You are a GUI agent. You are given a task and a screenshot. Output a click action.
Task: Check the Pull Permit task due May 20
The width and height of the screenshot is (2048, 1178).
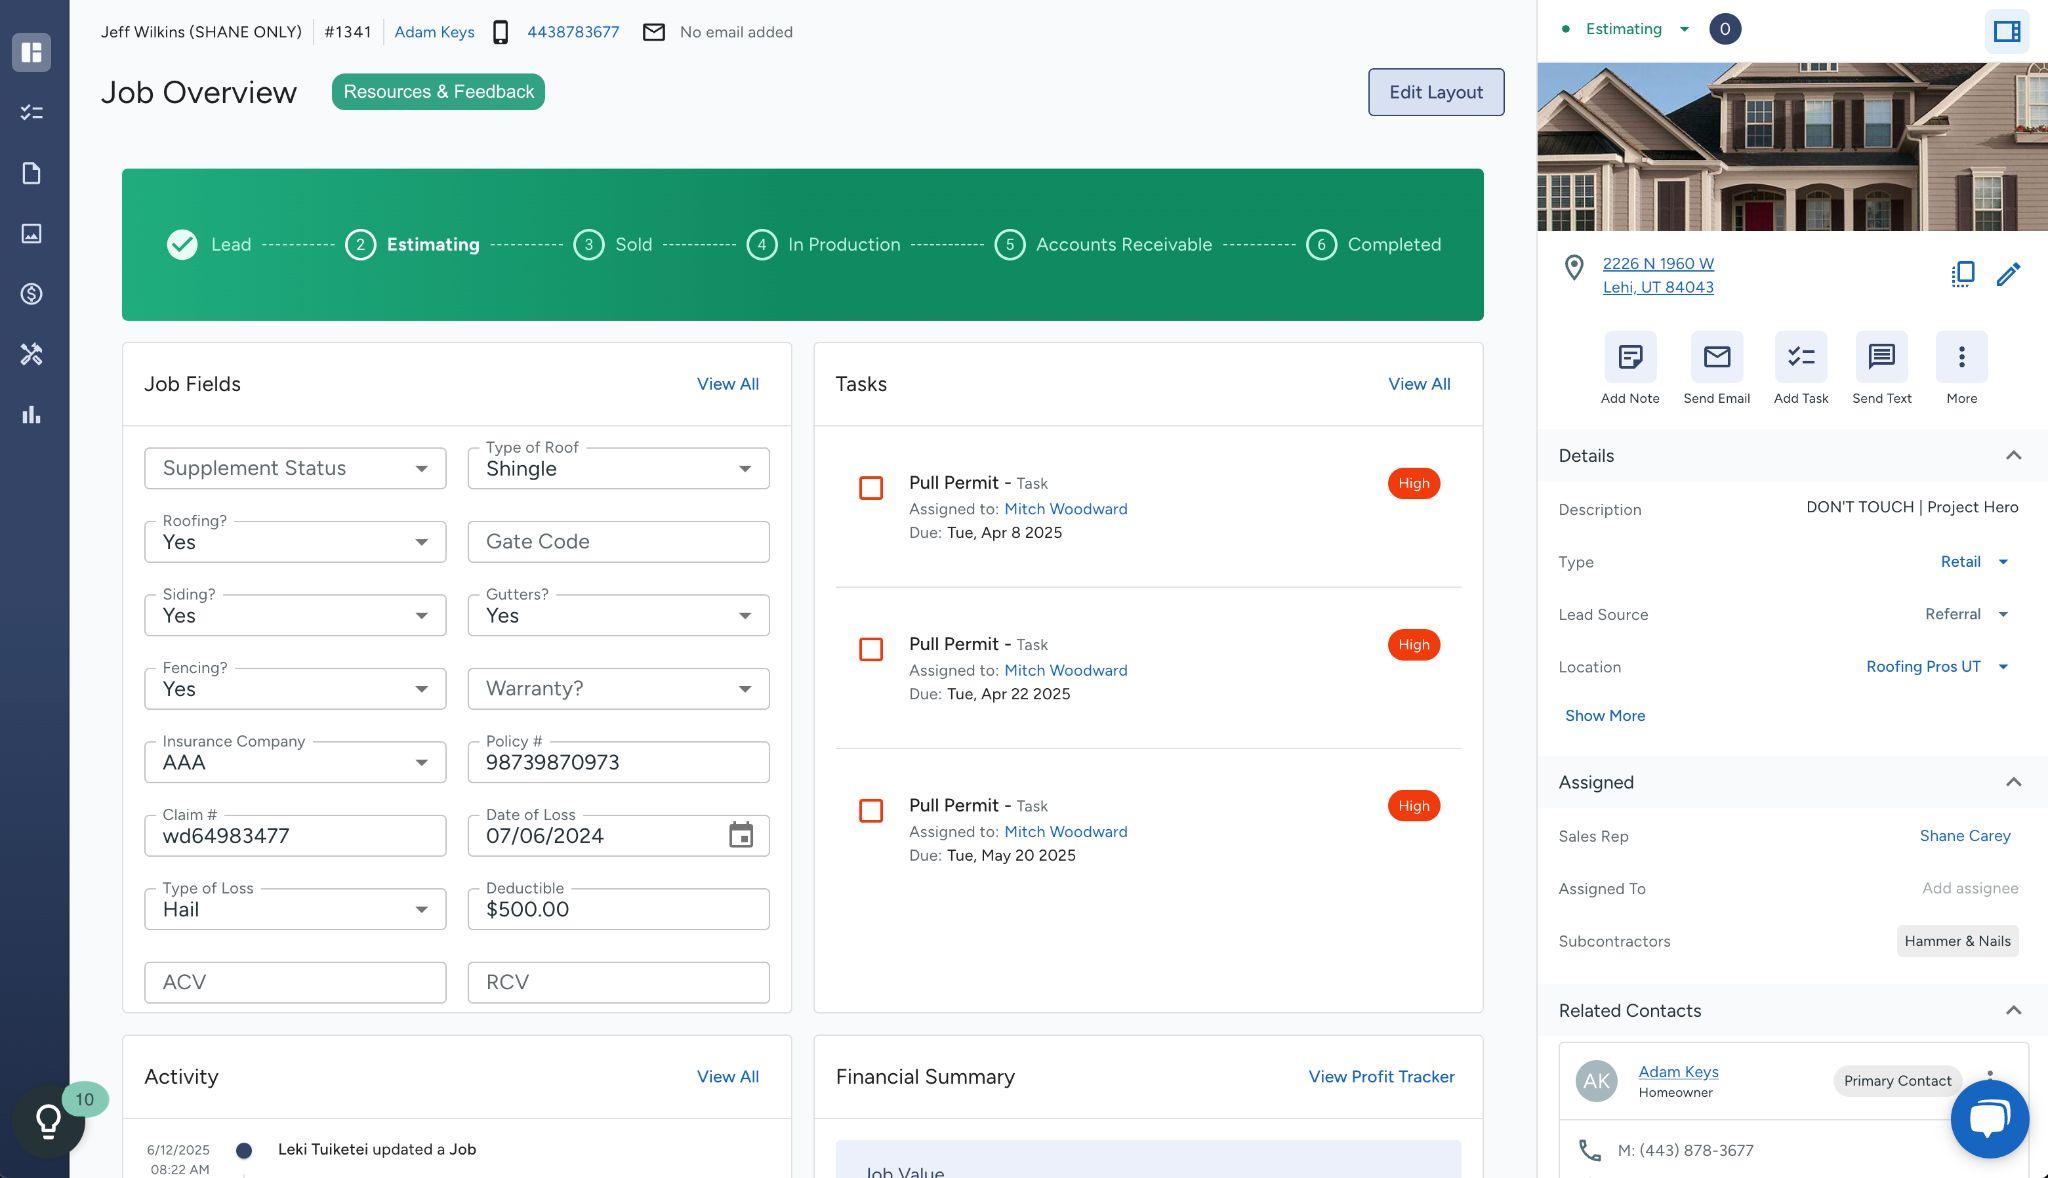coord(871,811)
